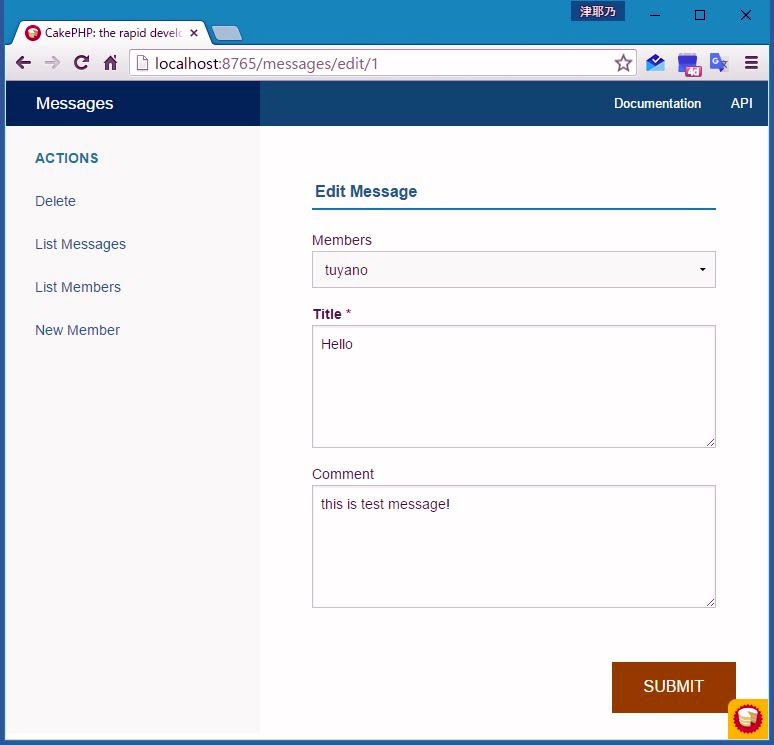This screenshot has width=774, height=745.
Task: Open List Messages in the sidebar
Action: coord(80,244)
